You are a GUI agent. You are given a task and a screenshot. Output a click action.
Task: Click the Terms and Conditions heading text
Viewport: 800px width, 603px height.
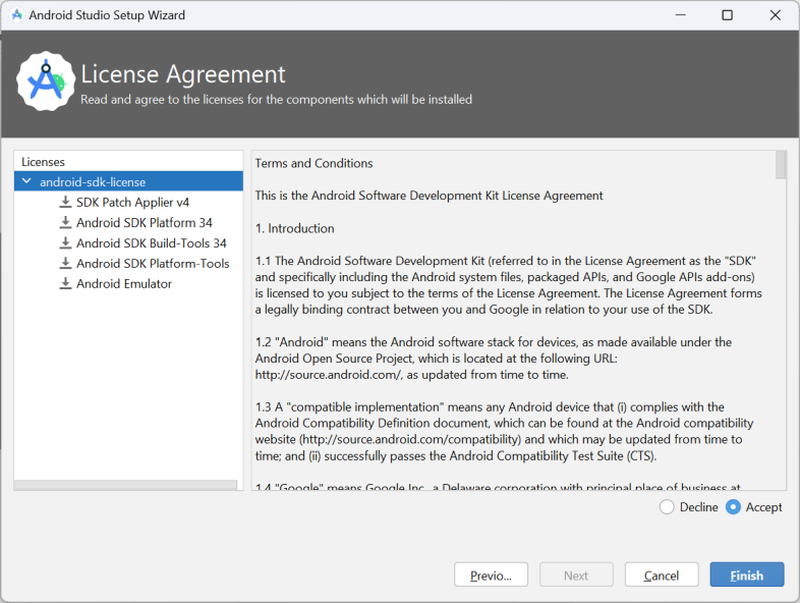(314, 163)
